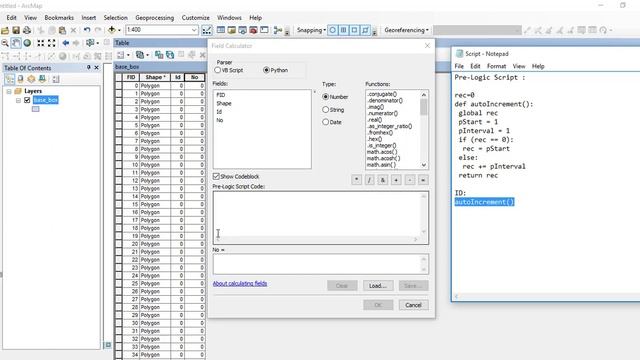
Task: Toggle Vertex Snapping square icon
Action: click(x=354, y=30)
